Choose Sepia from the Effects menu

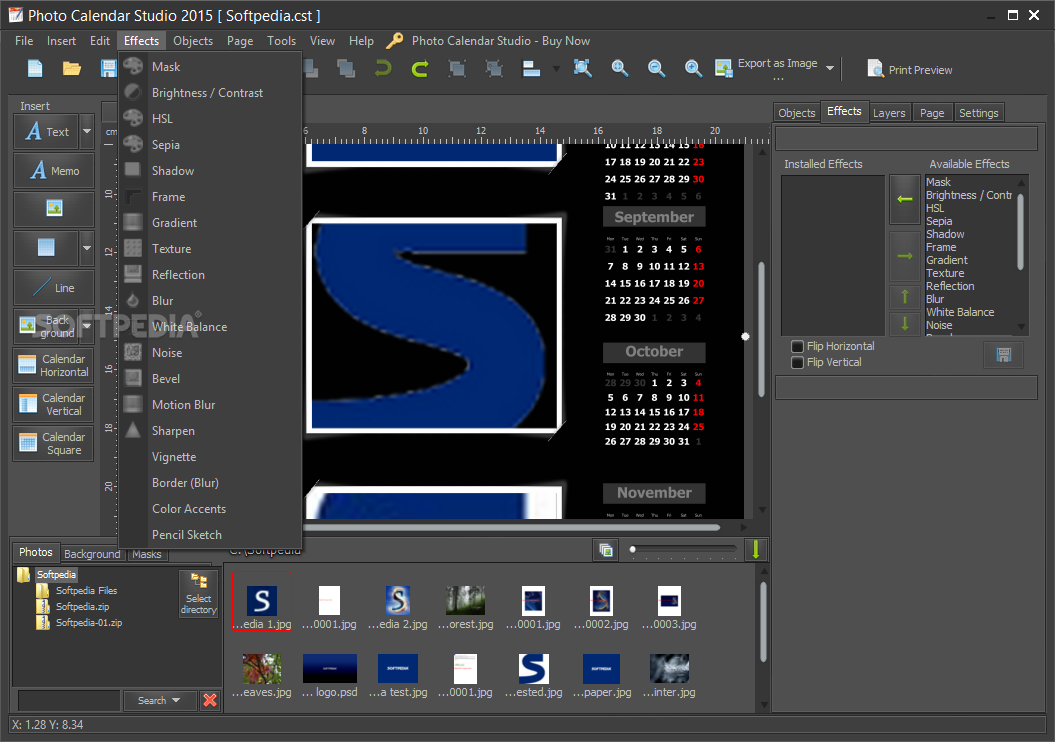166,145
